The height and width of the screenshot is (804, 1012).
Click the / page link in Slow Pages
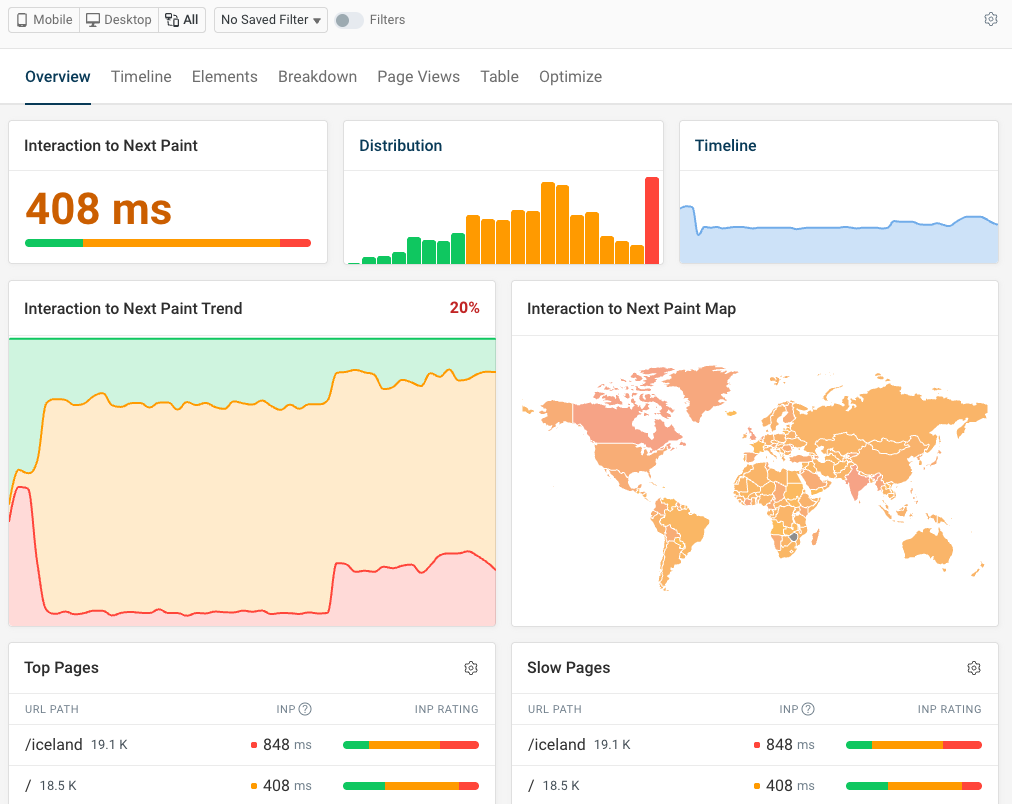pos(531,785)
